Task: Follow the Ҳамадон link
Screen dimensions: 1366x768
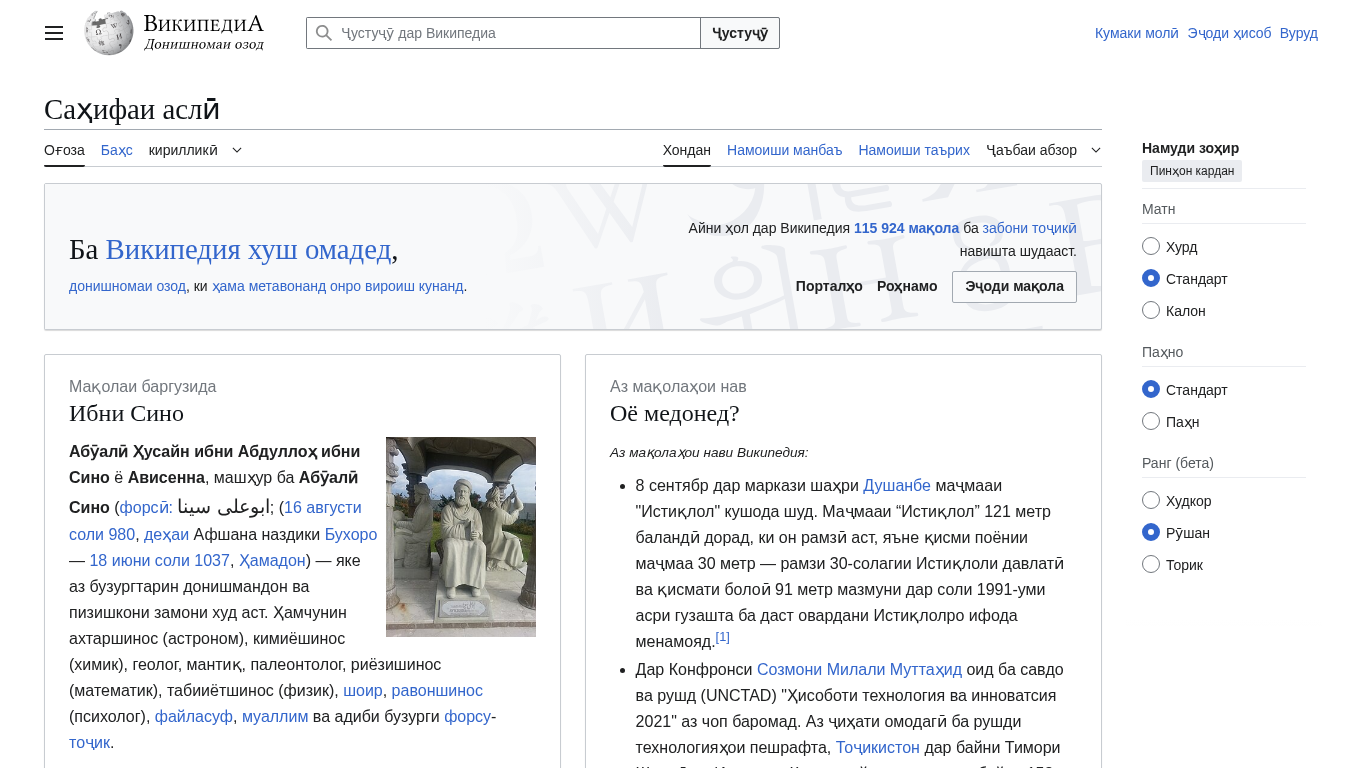Action: (x=272, y=560)
